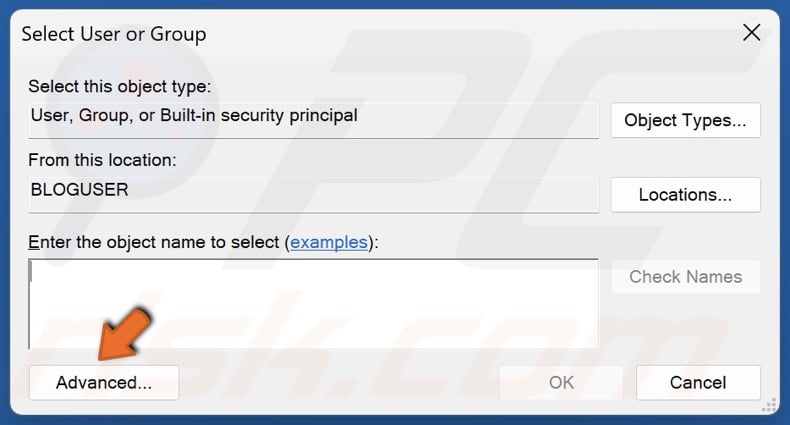Click the 'Select this object type' label
The height and width of the screenshot is (425, 790).
(x=120, y=87)
